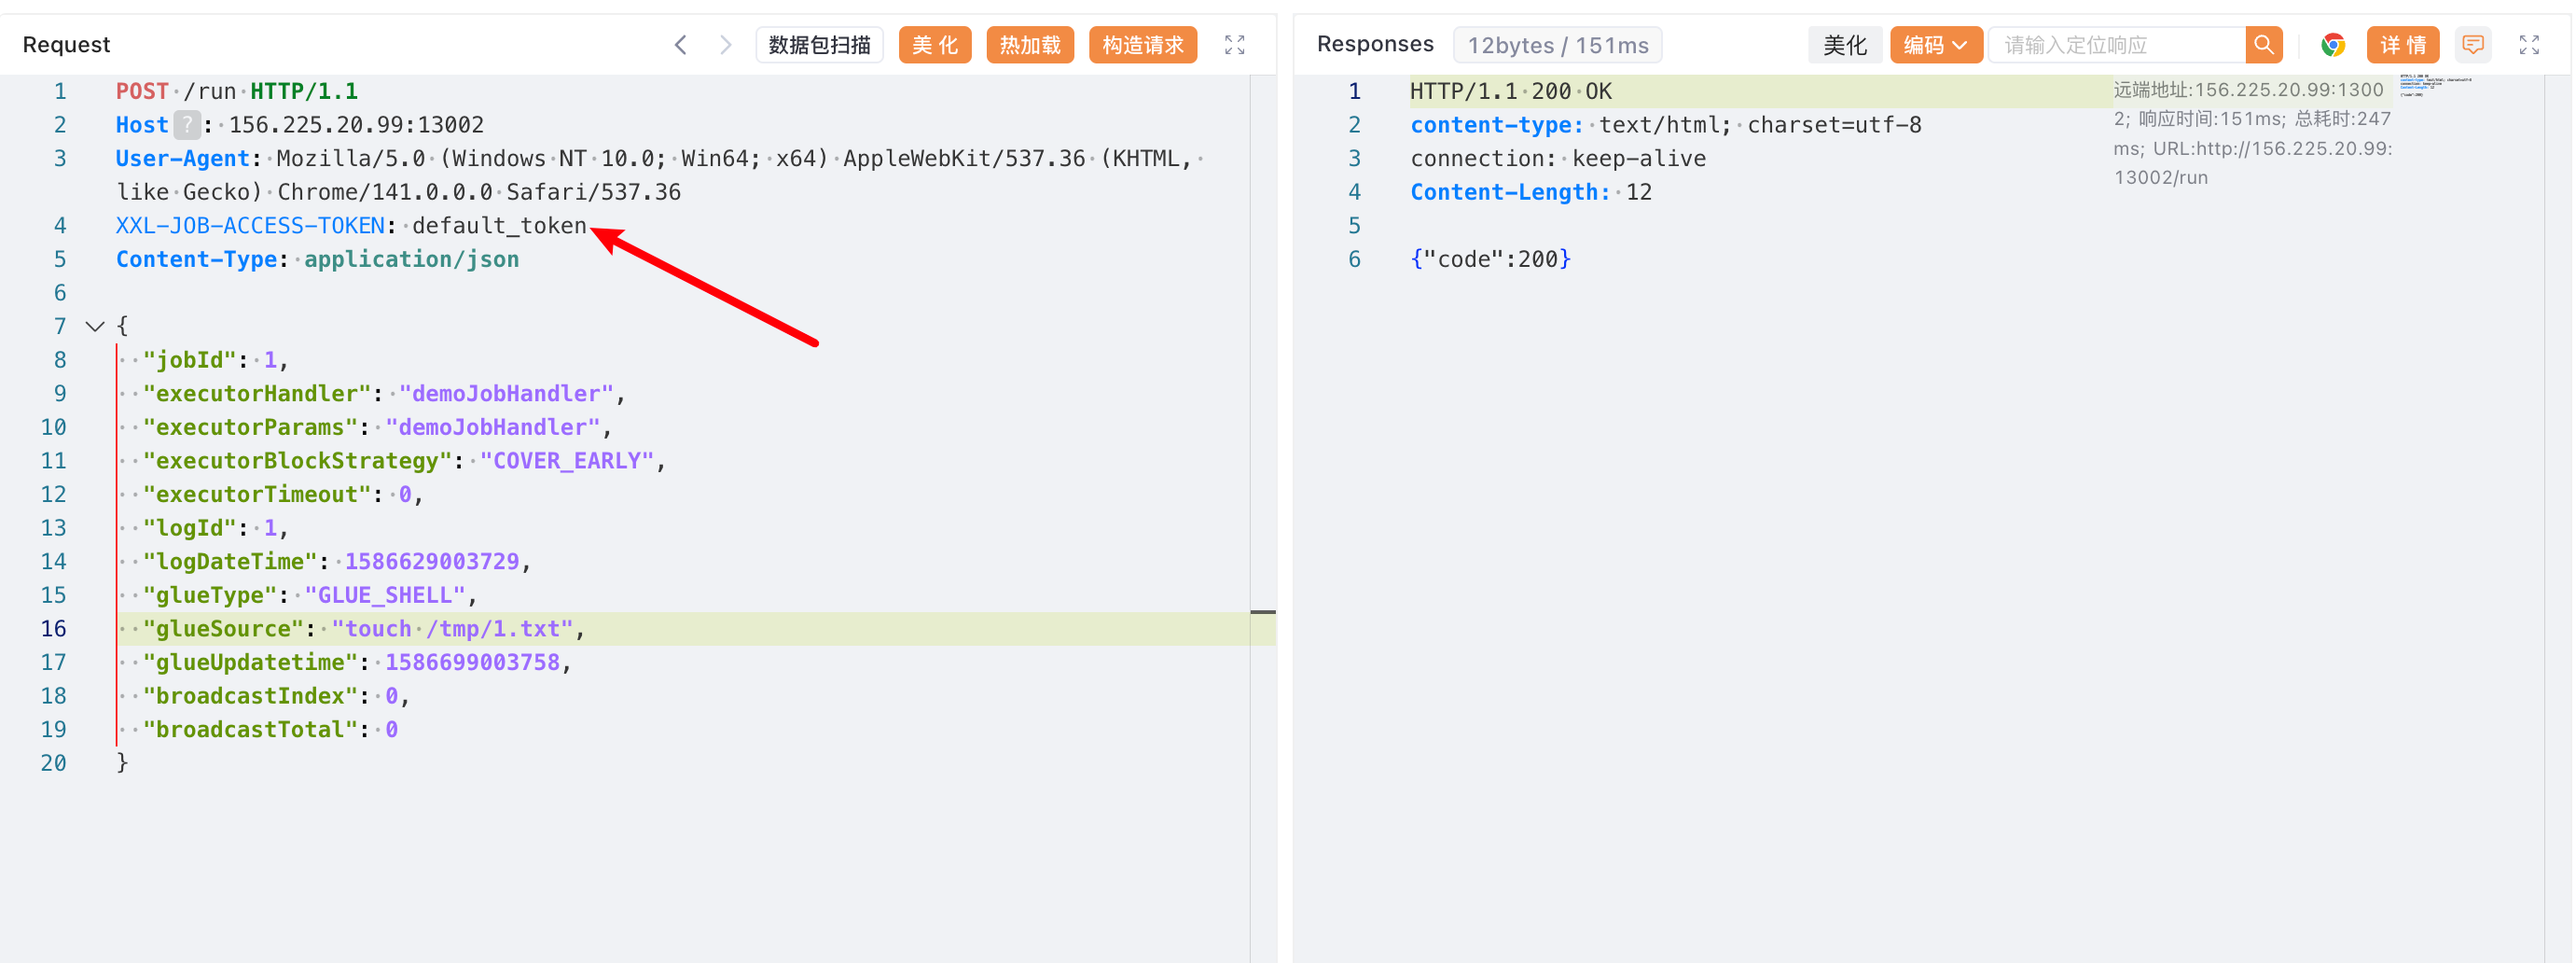Click the request 美化 beautify button
The height and width of the screenshot is (963, 2576).
934,45
